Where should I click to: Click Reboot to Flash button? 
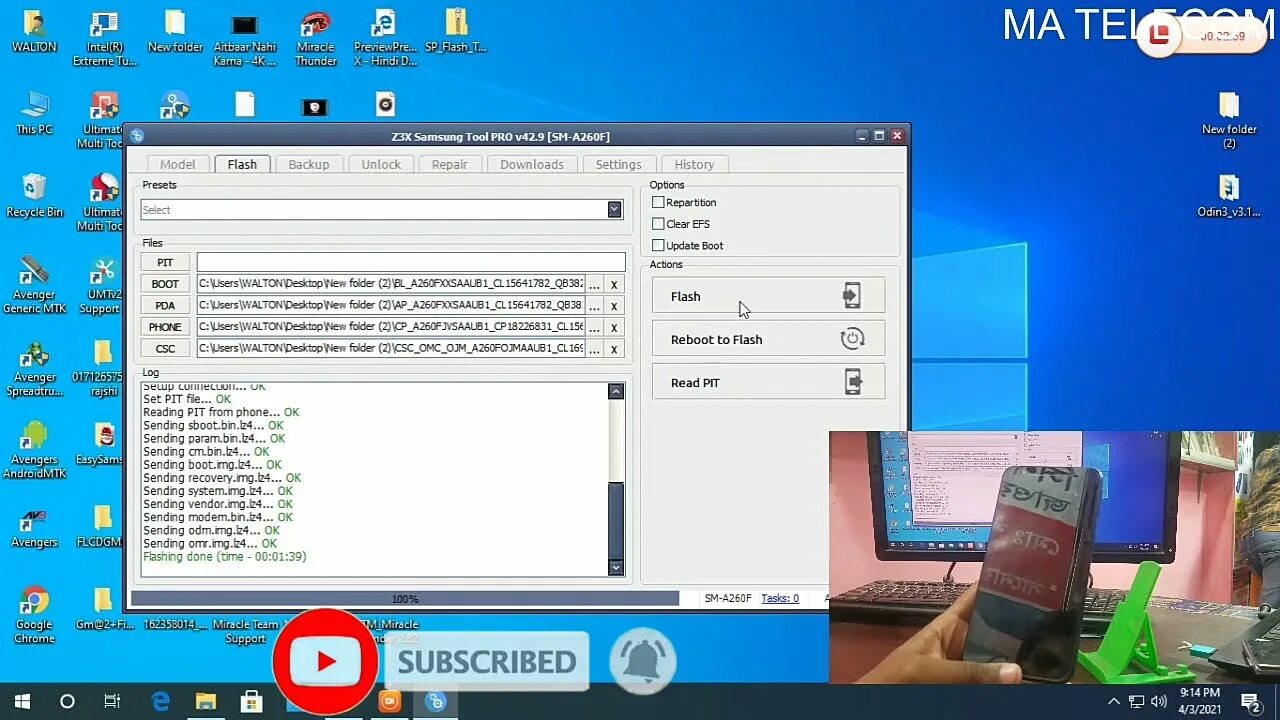tap(768, 339)
